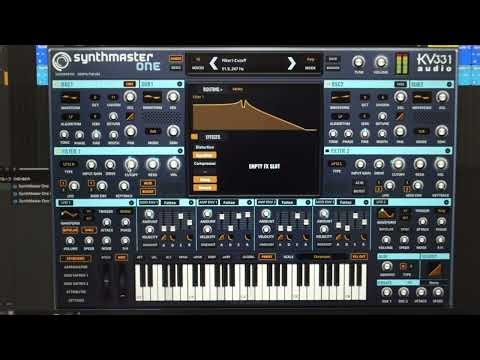Open the OSC2 waveform display
The image size is (480, 360).
pyautogui.click(x=340, y=98)
